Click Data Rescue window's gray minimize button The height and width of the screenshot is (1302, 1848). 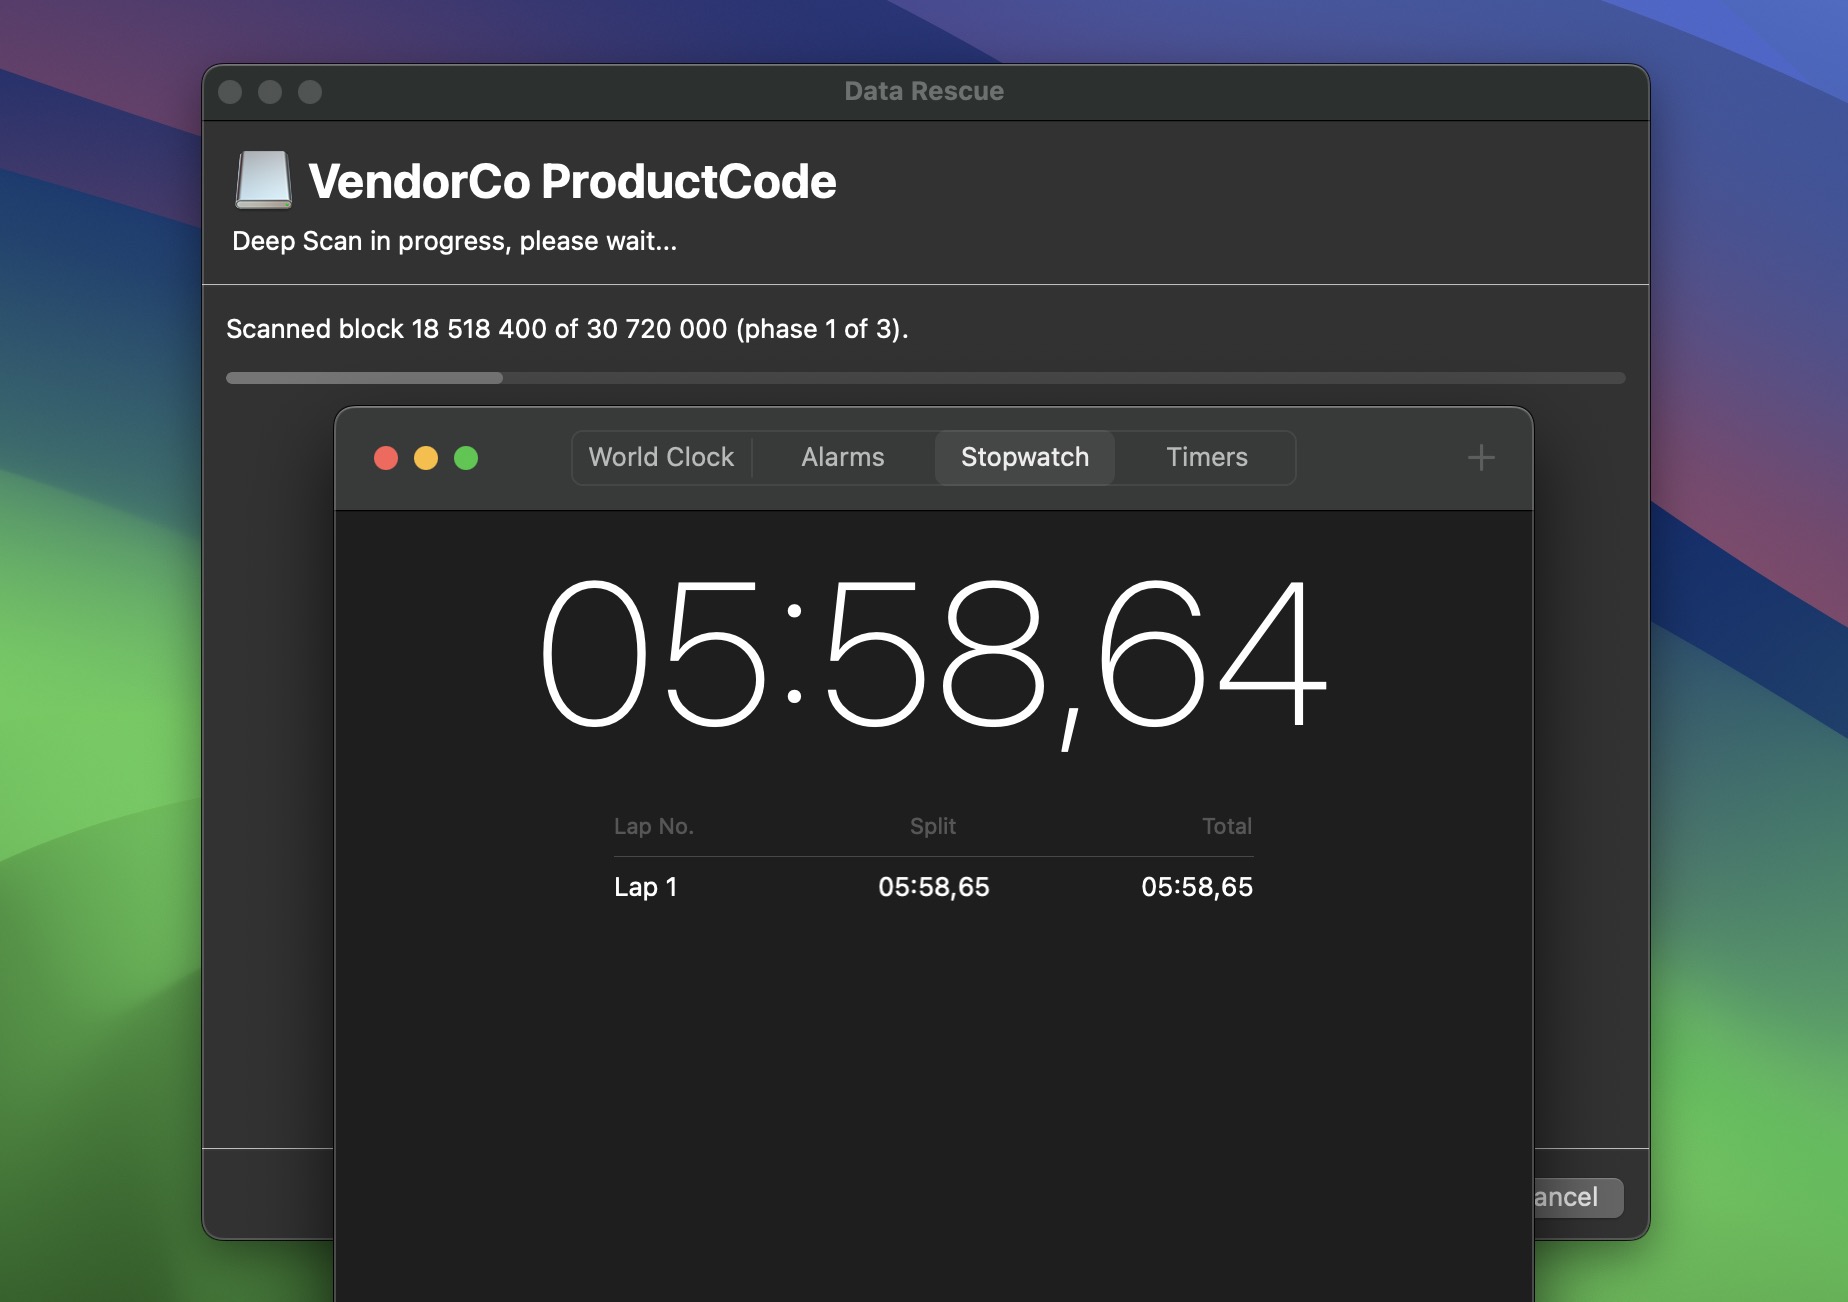pos(270,92)
